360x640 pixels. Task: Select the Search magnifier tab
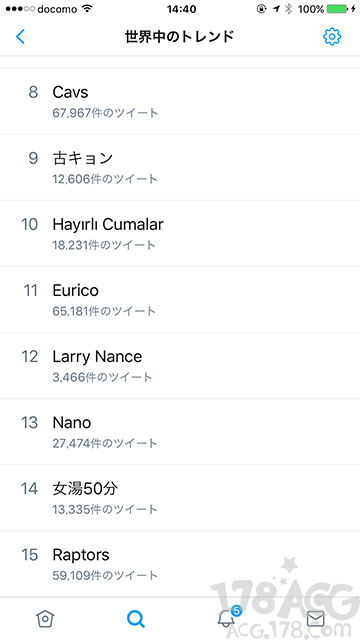click(x=136, y=619)
